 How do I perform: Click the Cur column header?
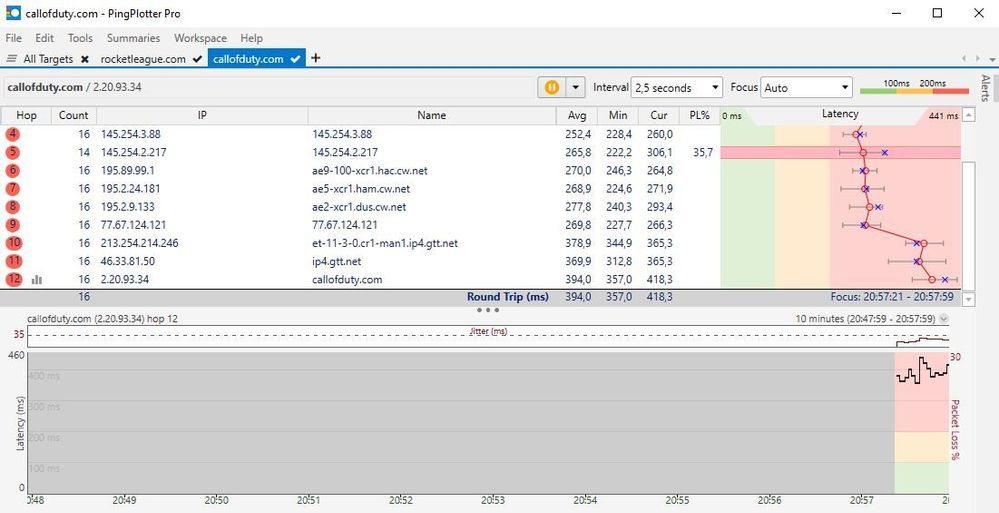pyautogui.click(x=658, y=115)
